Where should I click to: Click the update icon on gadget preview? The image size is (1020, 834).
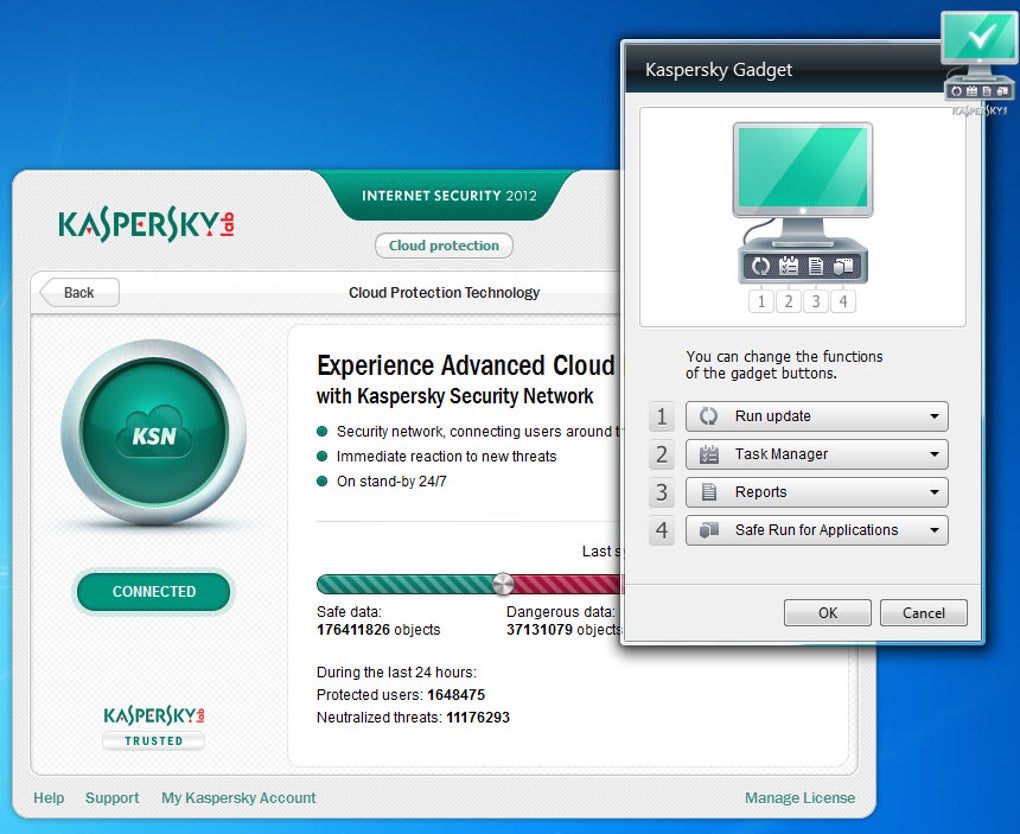pyautogui.click(x=760, y=266)
